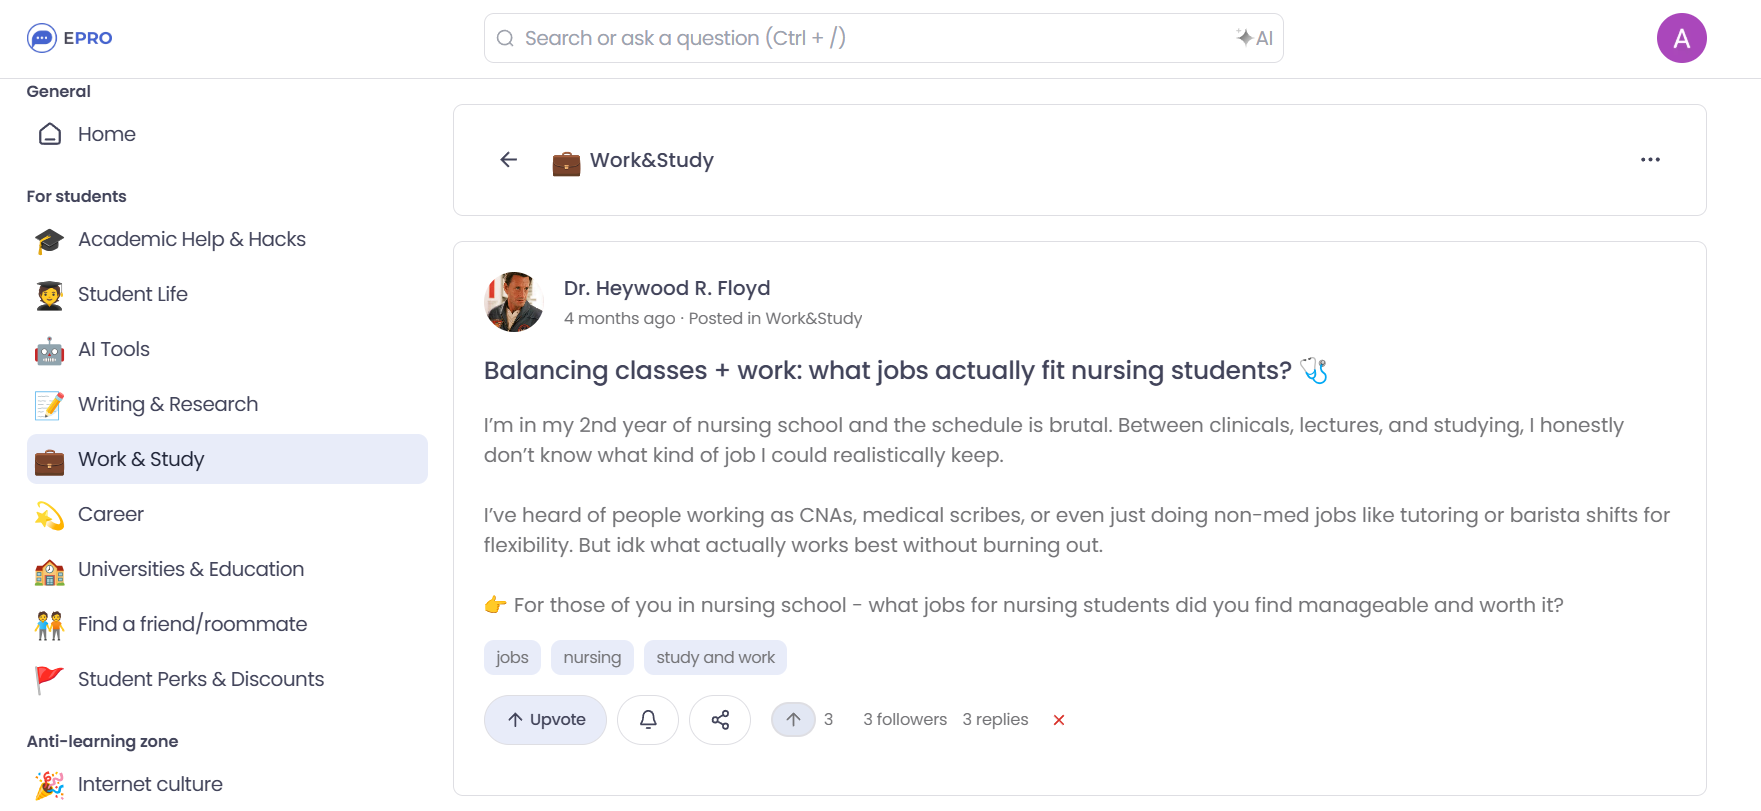Toggle the upvote arrow next to count 3
This screenshot has height=811, width=1761.
pos(793,719)
